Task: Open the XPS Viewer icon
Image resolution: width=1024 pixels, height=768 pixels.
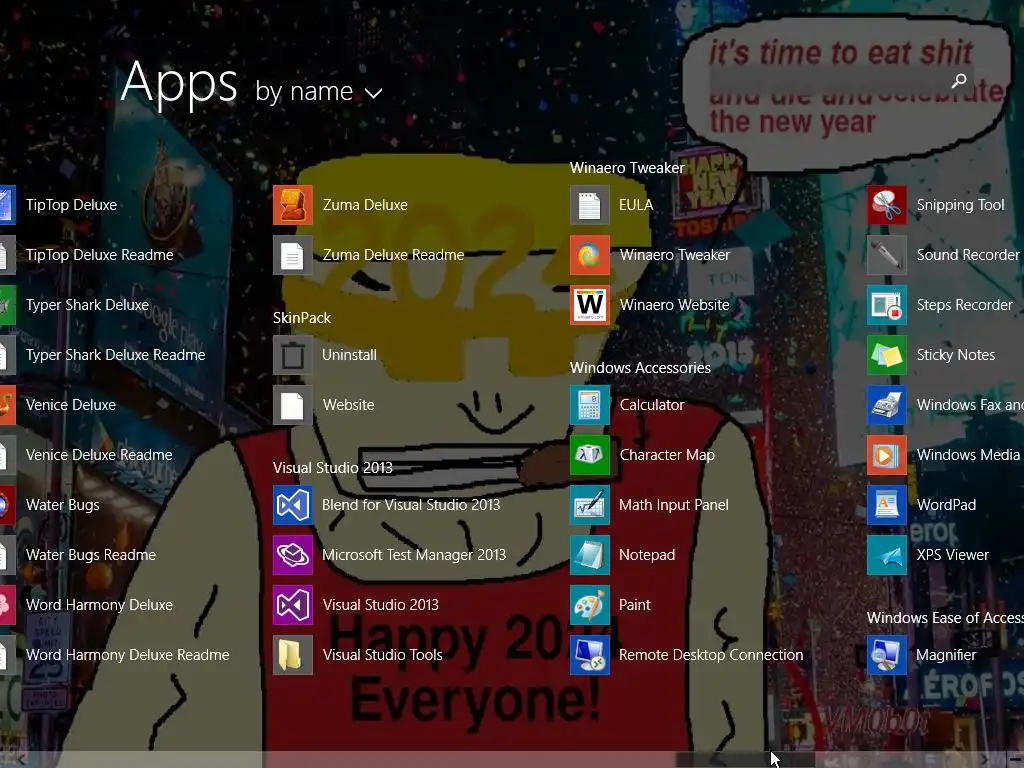Action: click(x=887, y=556)
